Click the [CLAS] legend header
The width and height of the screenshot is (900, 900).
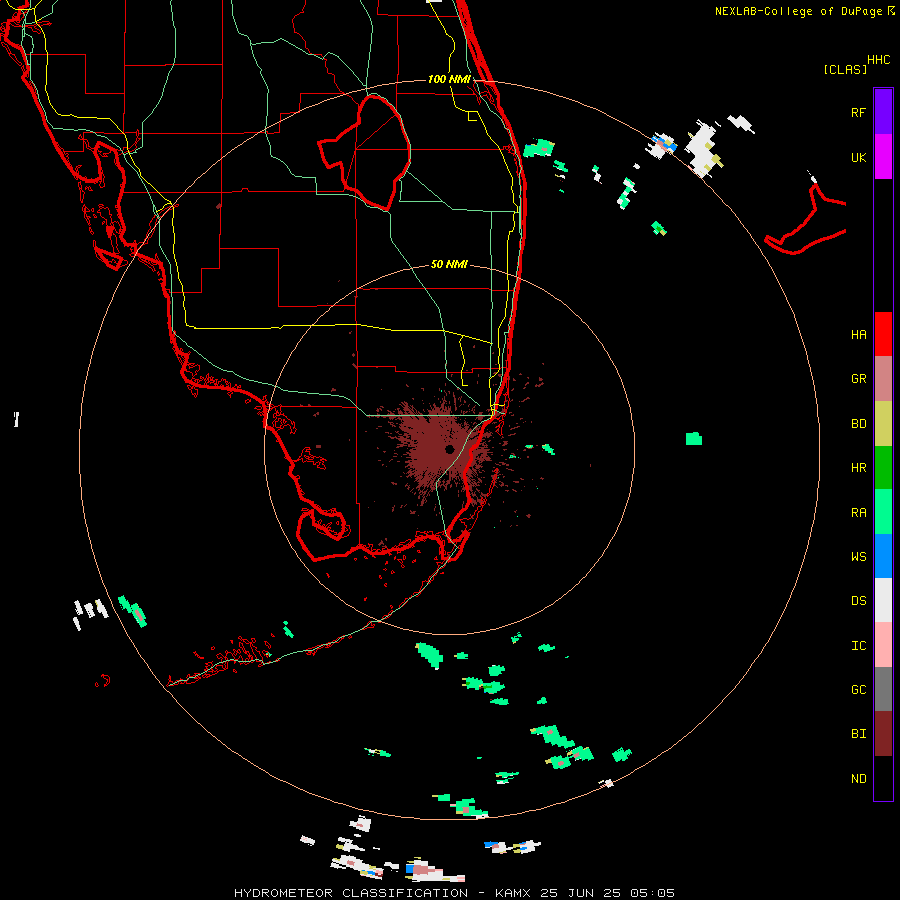844,70
